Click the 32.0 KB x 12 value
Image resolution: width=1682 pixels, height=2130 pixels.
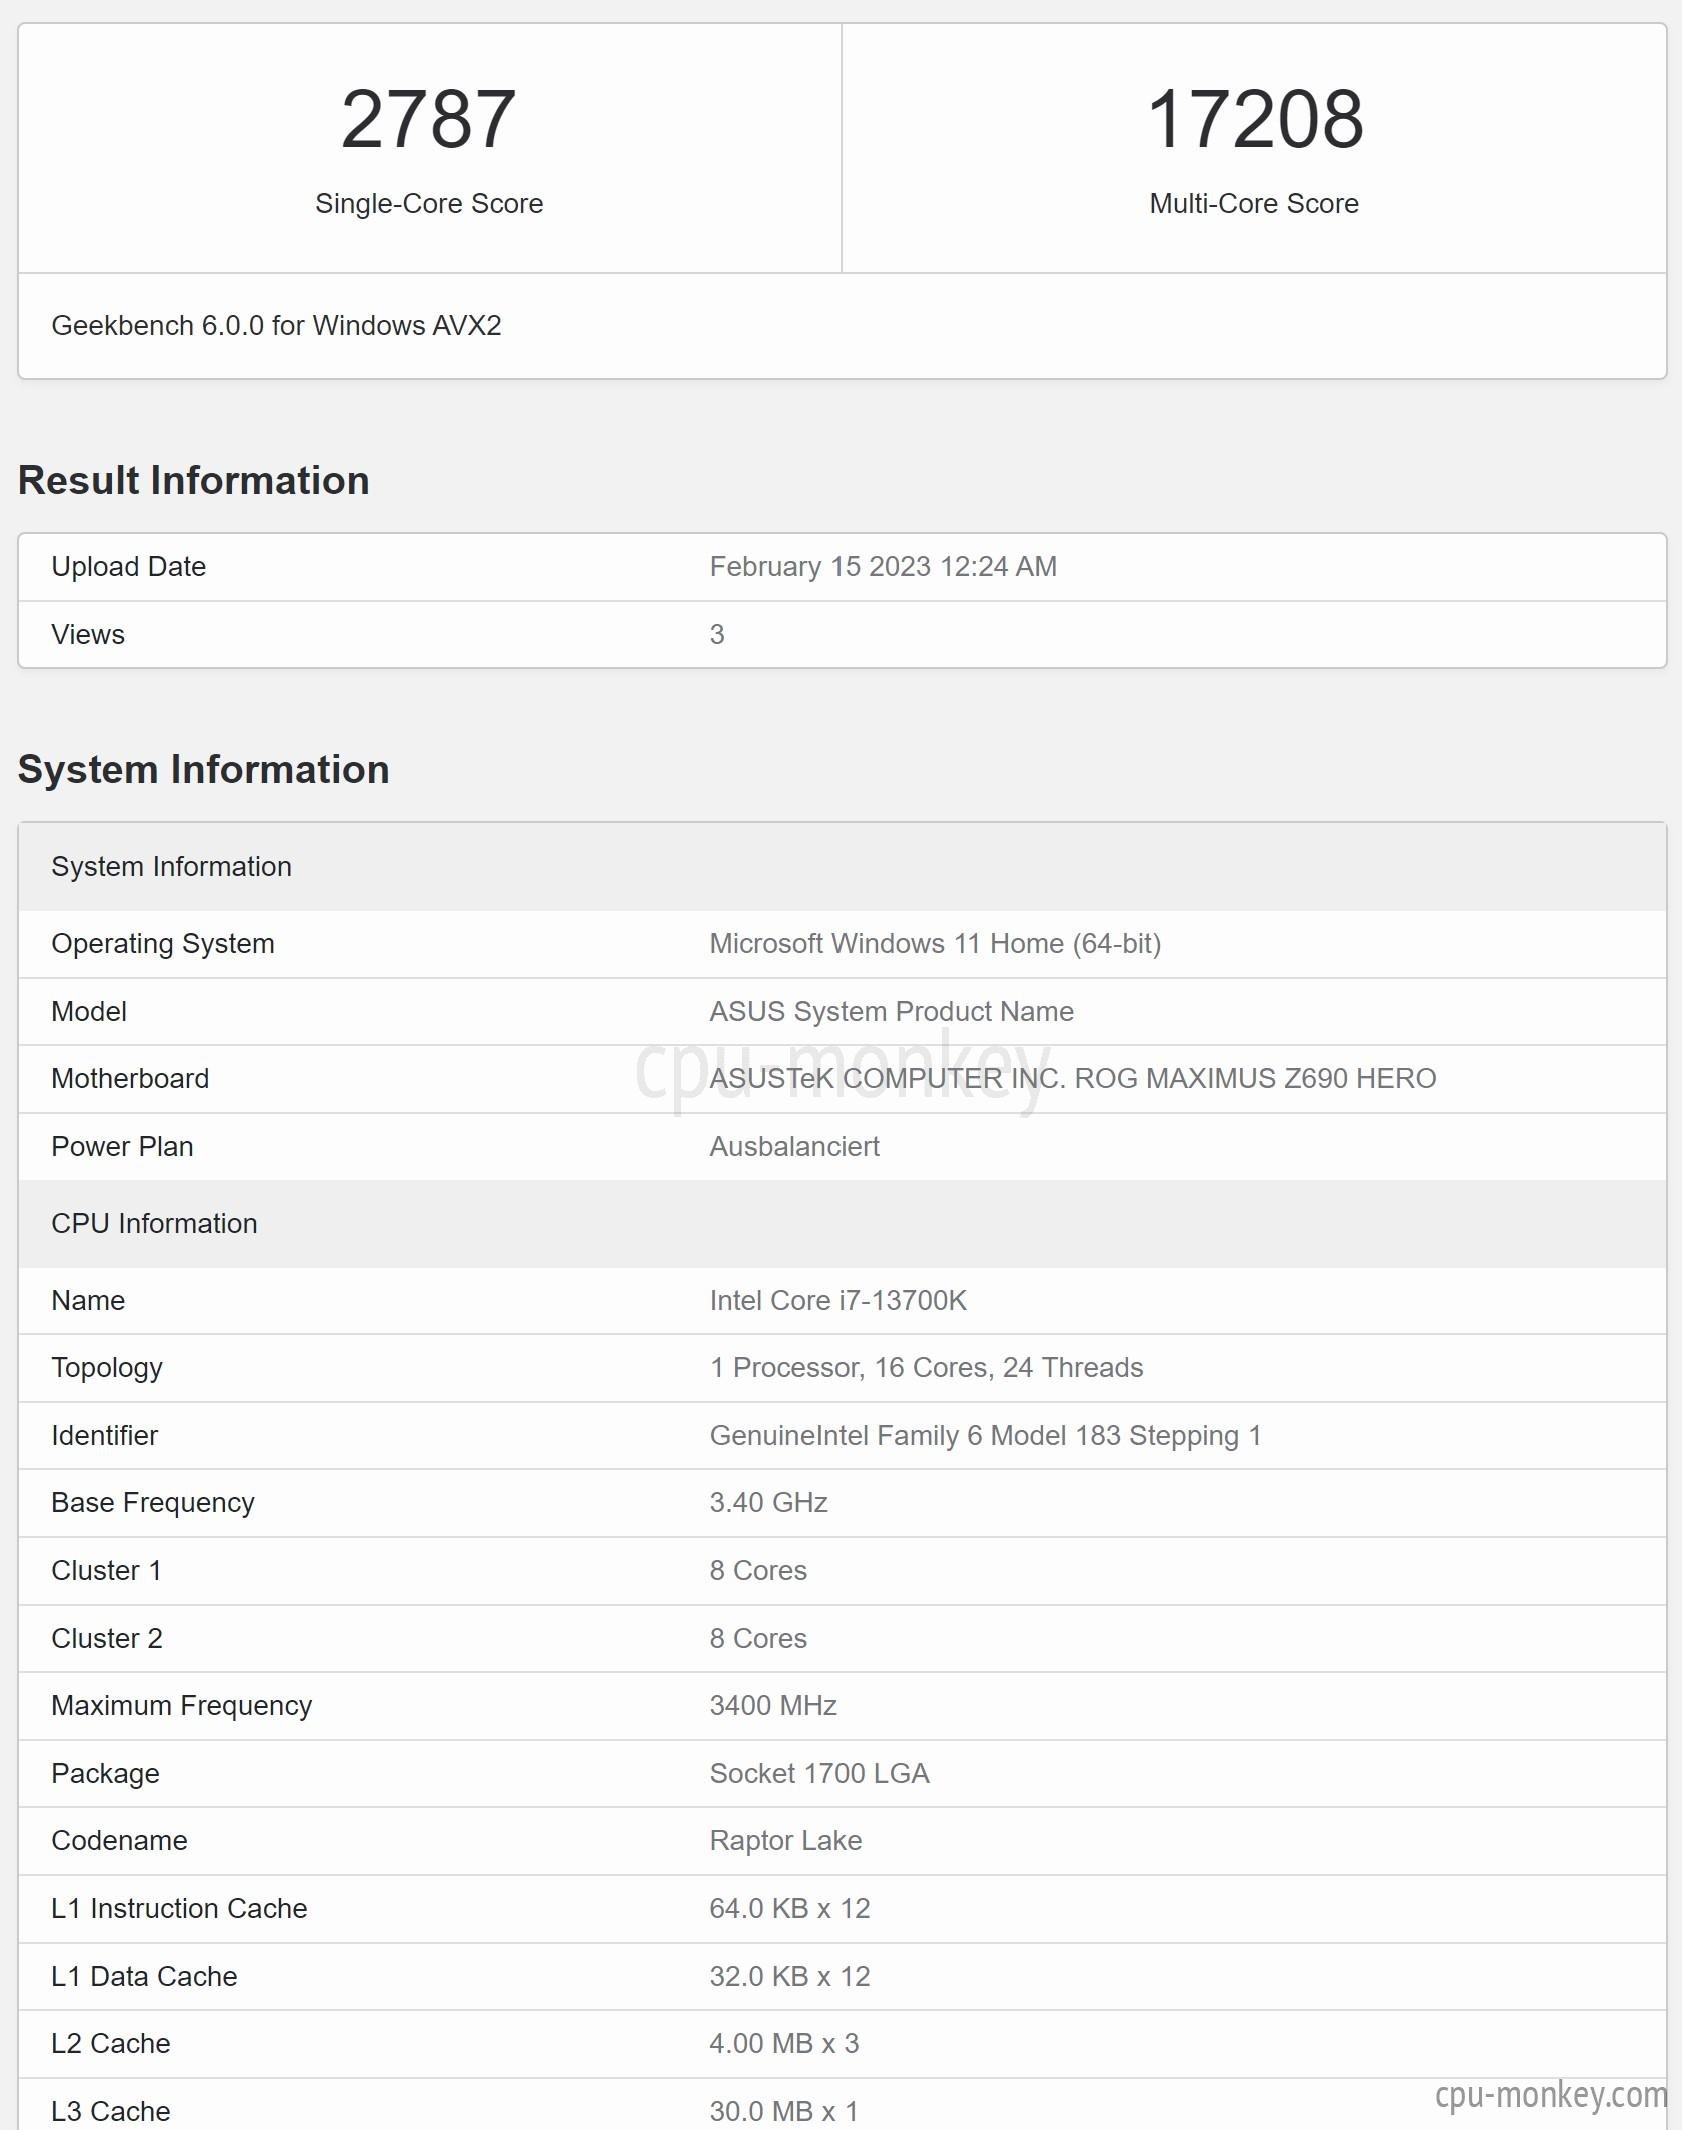pyautogui.click(x=789, y=1976)
